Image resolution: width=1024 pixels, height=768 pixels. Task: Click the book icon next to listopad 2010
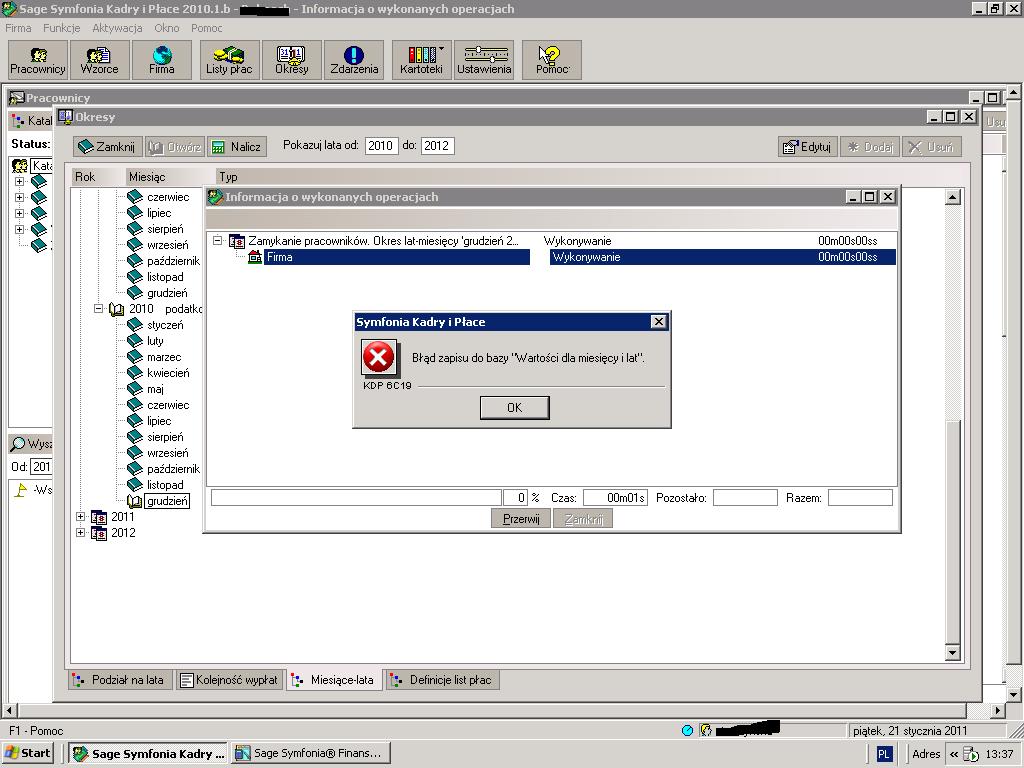[x=135, y=485]
